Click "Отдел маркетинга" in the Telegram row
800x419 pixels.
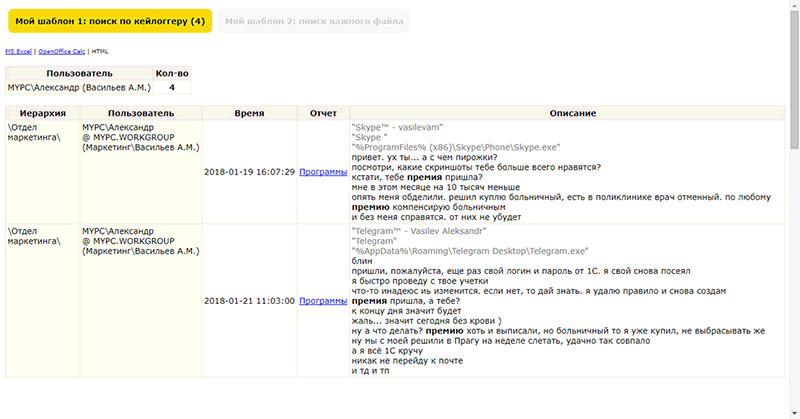[34, 236]
